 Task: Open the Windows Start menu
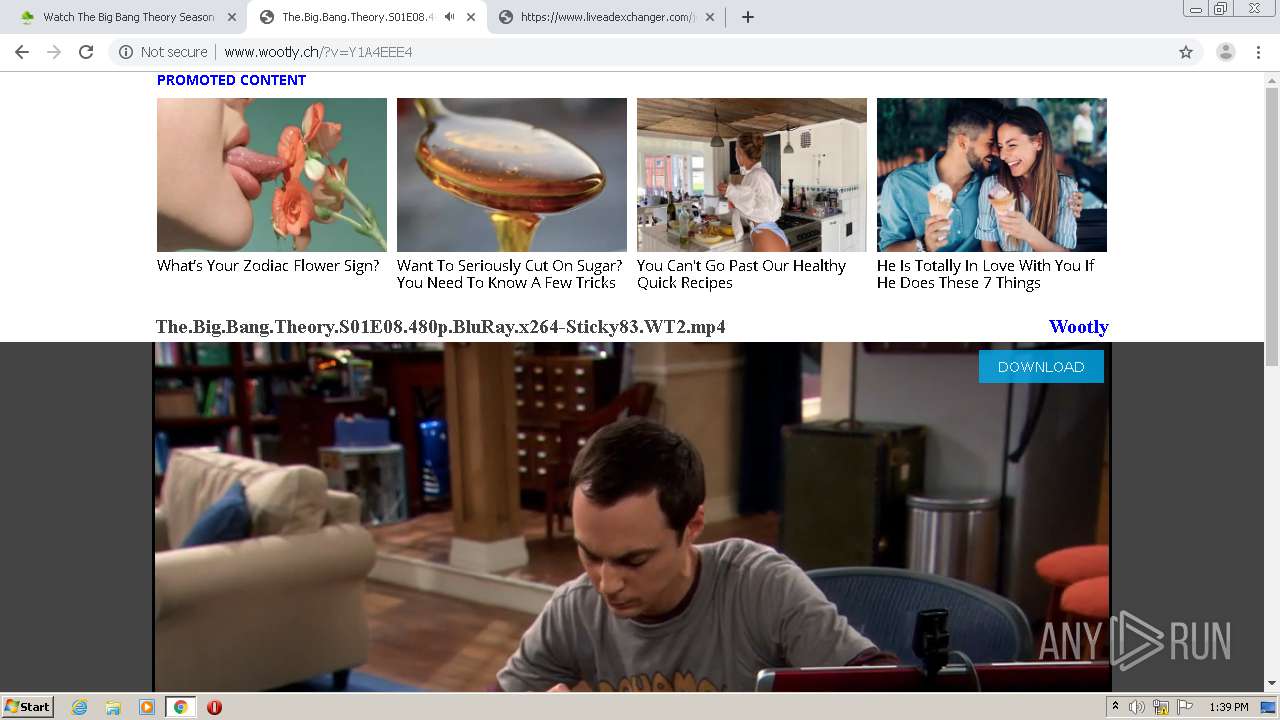pyautogui.click(x=28, y=707)
